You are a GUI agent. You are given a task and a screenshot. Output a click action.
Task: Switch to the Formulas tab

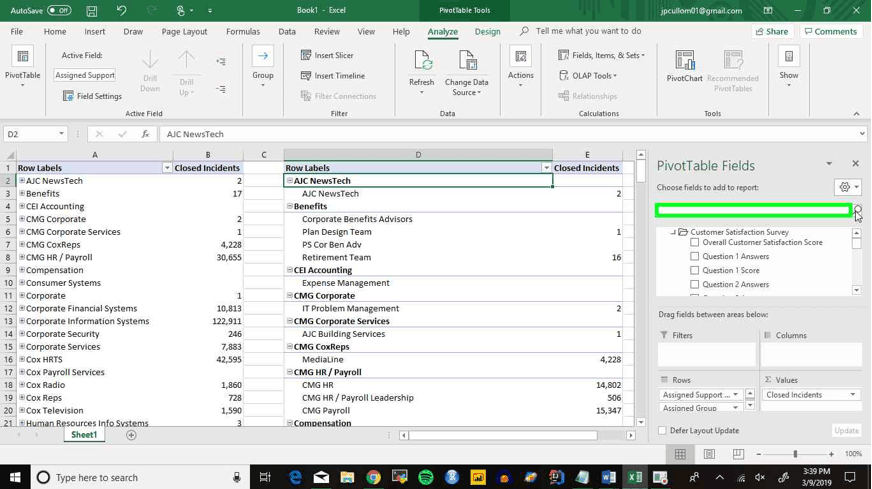click(243, 32)
